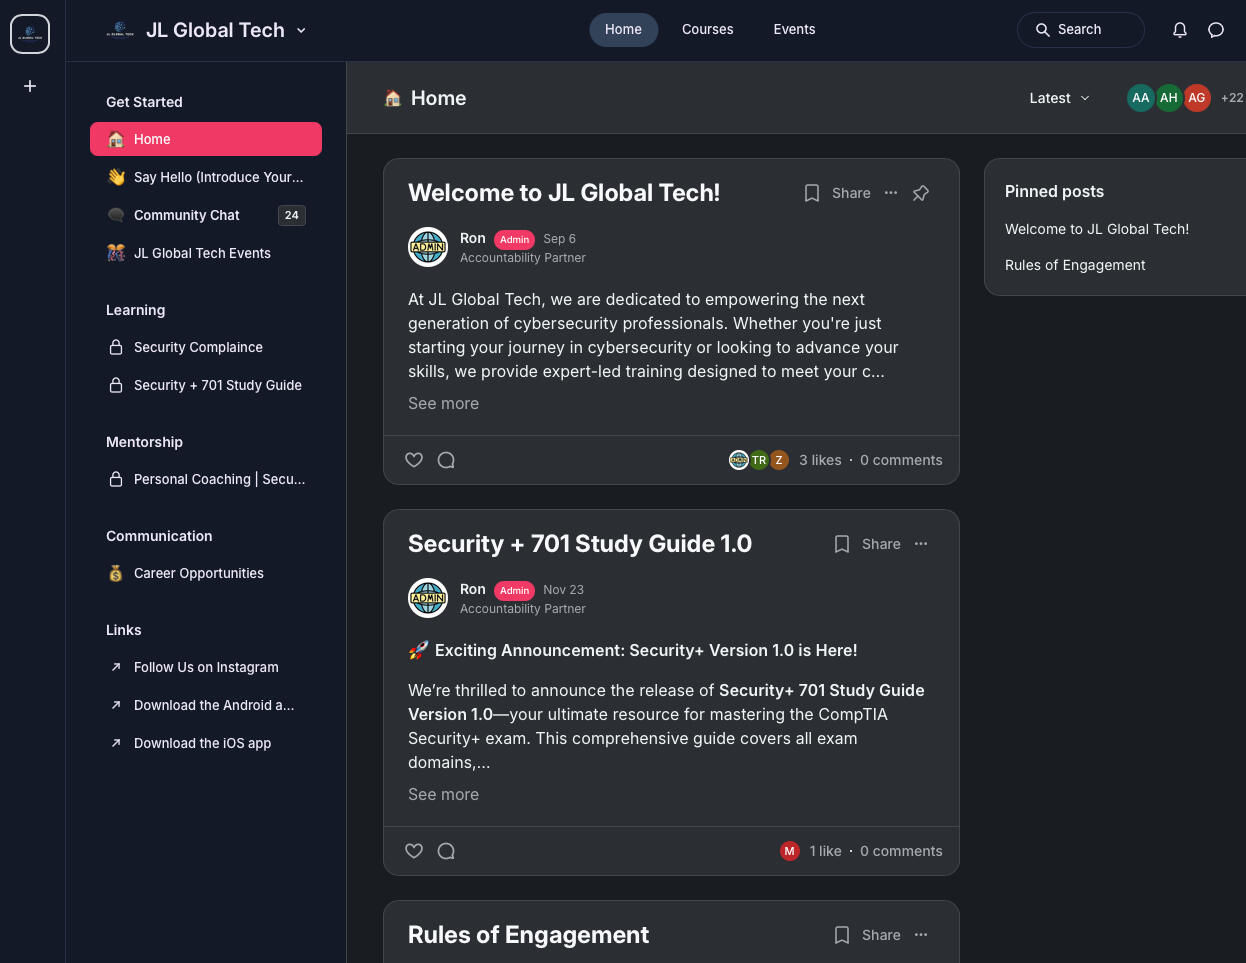Open the Latest sort dropdown
This screenshot has width=1246, height=963.
(1059, 98)
